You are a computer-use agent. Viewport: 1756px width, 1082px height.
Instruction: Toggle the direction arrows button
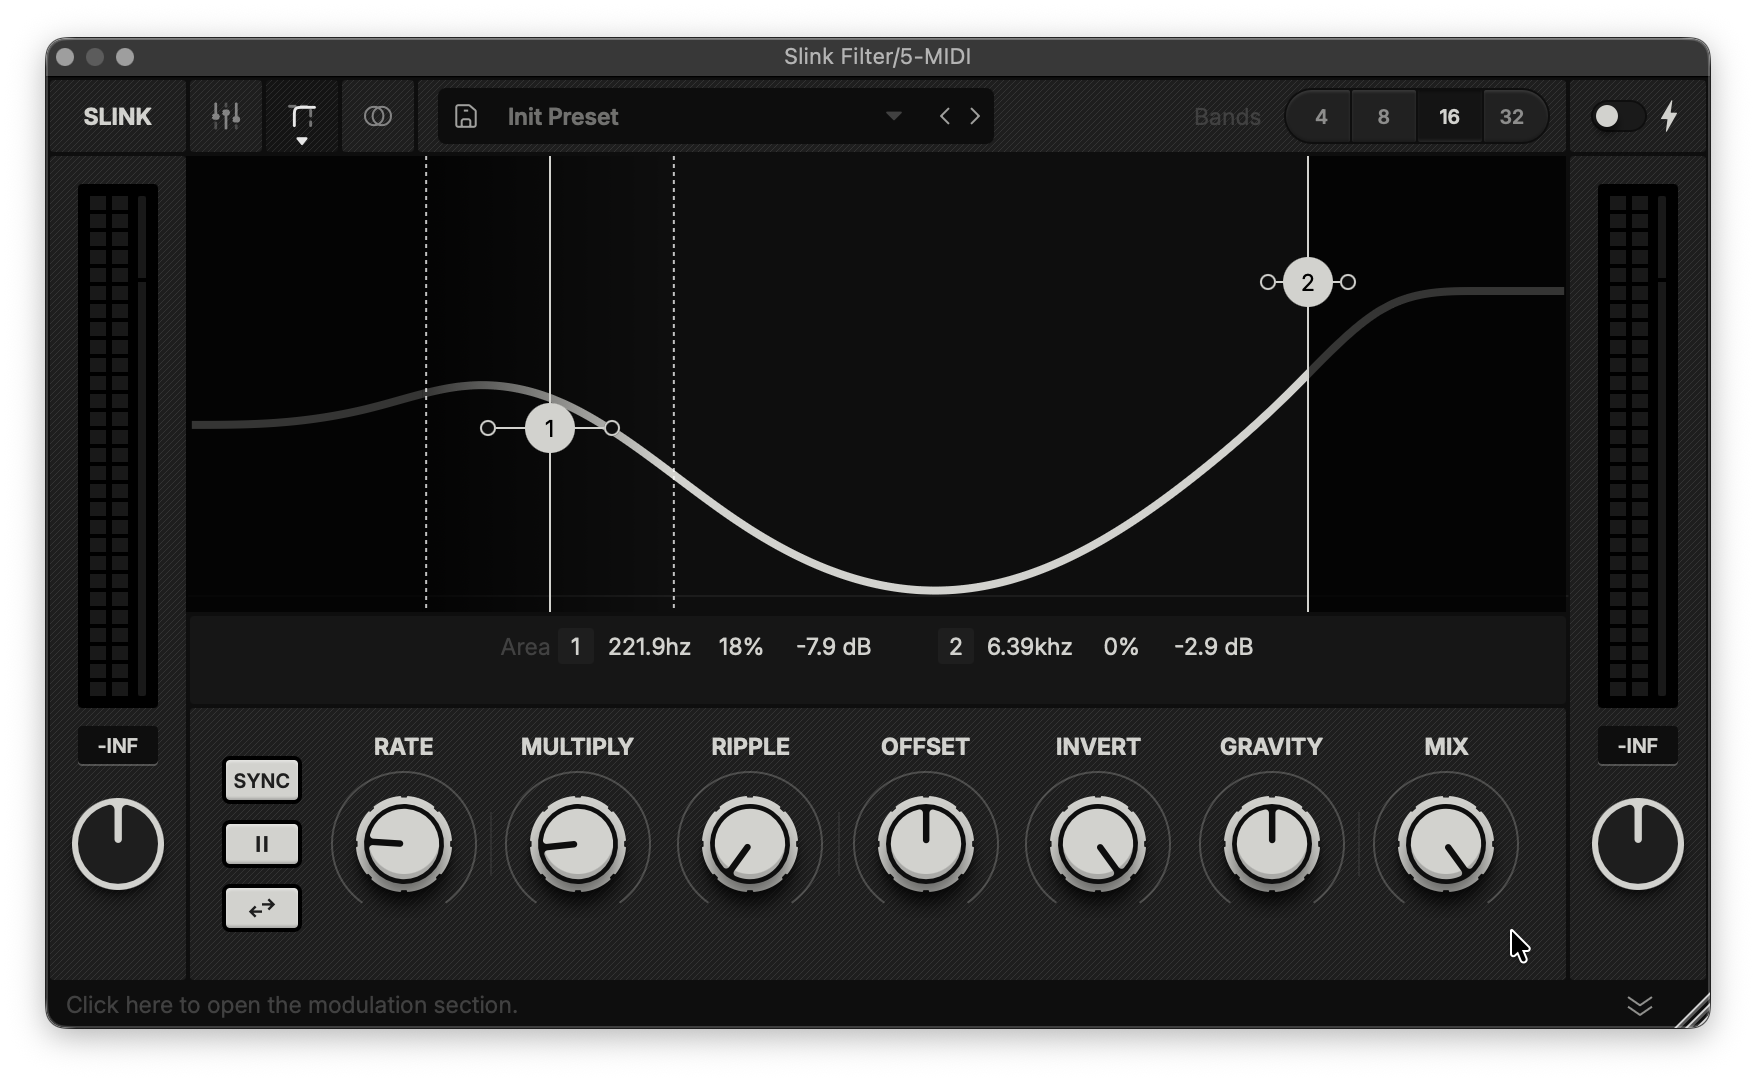point(262,908)
